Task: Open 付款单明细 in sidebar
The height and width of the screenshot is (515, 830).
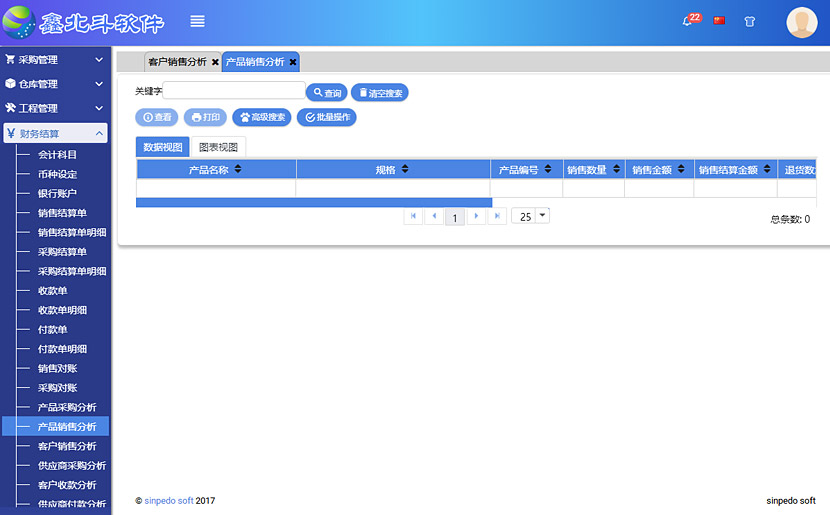Action: (x=62, y=349)
